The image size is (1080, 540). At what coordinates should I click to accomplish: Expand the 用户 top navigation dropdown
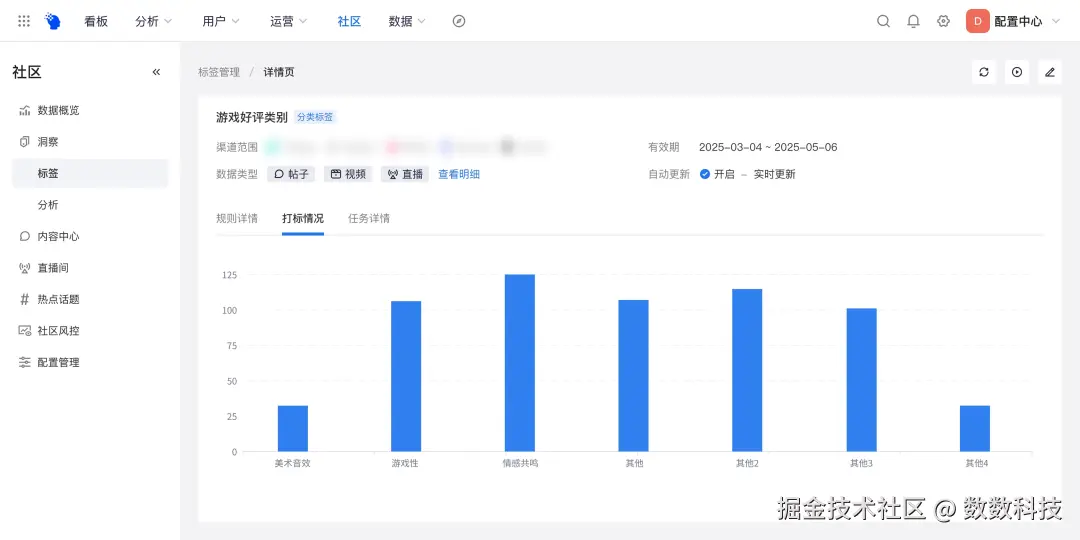(221, 21)
